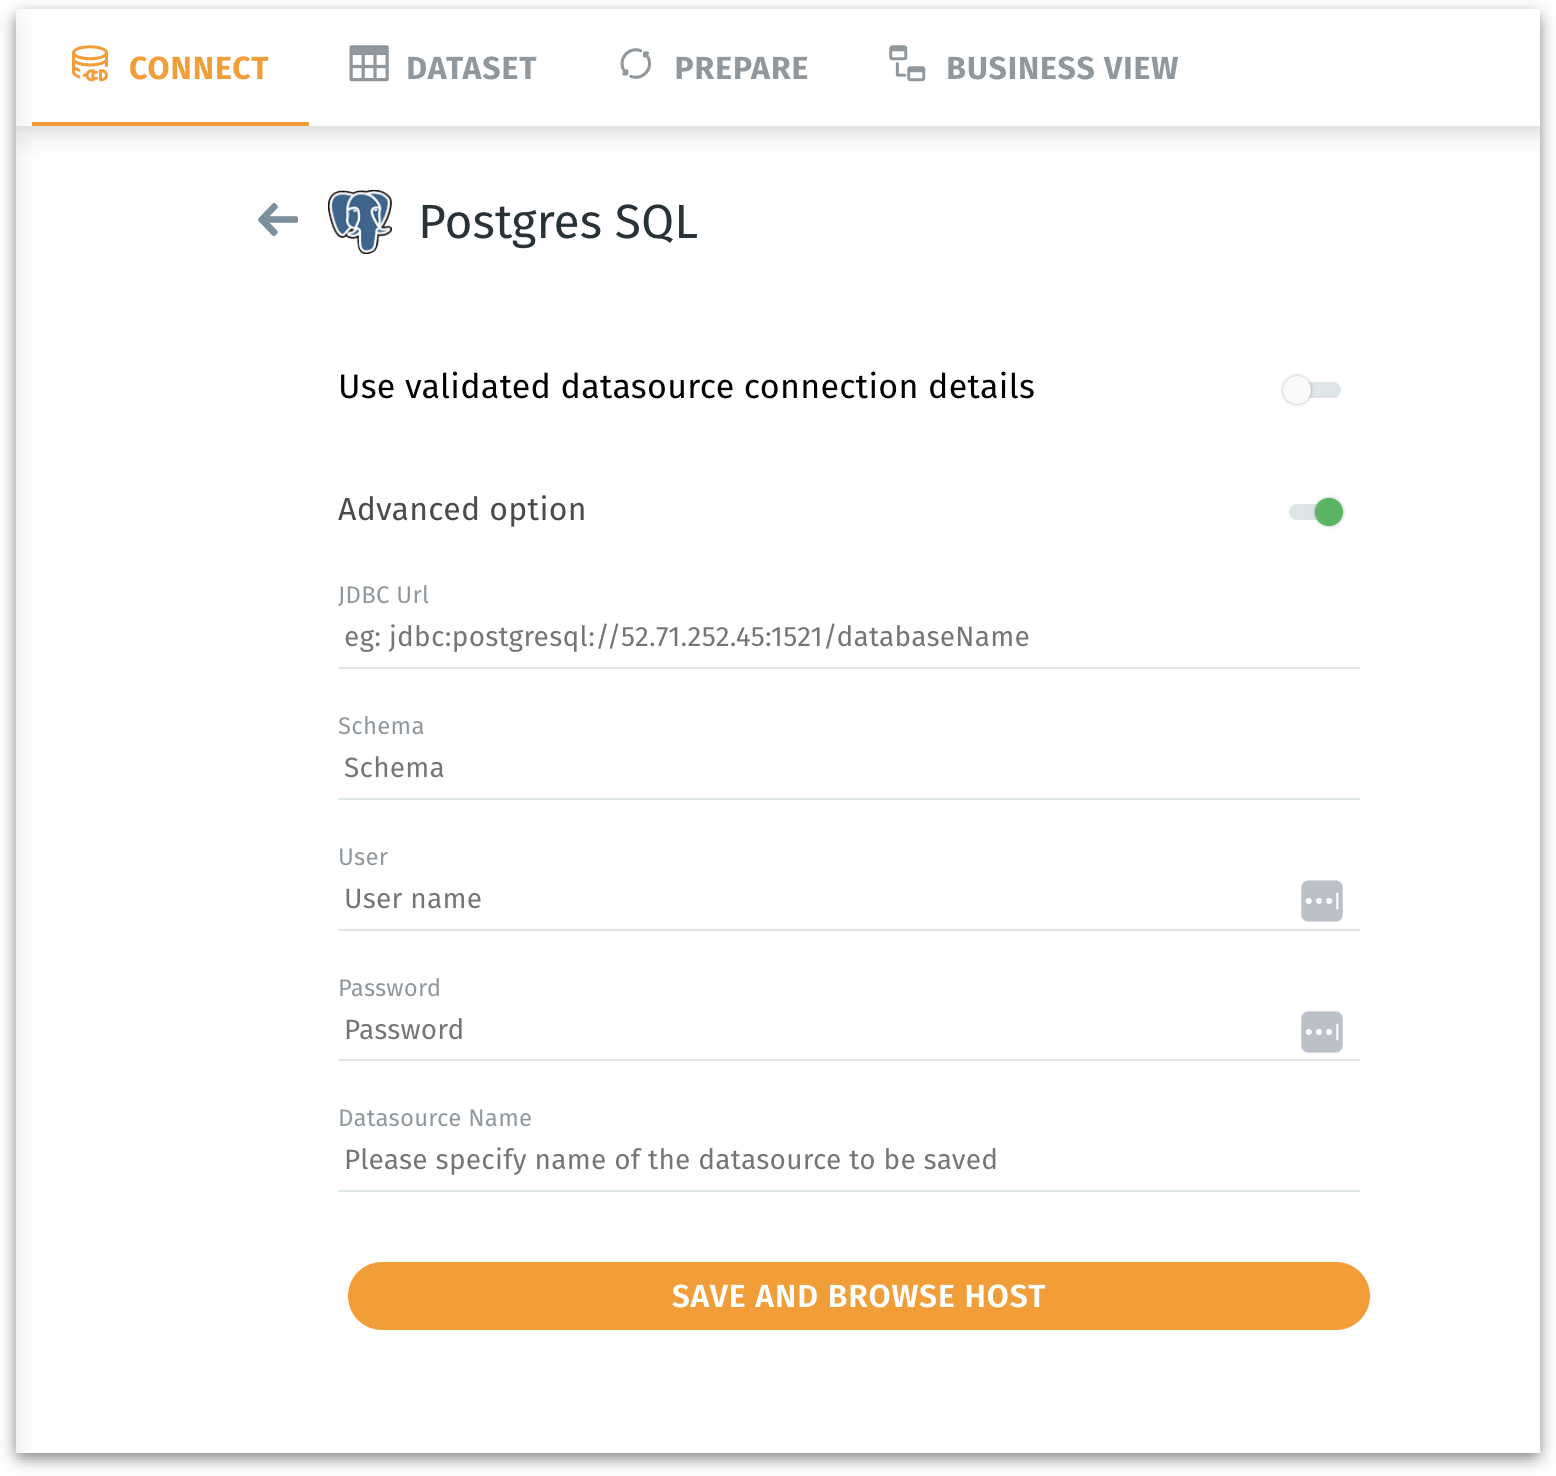Go to the Business View tab
The height and width of the screenshot is (1476, 1556).
[x=1062, y=68]
